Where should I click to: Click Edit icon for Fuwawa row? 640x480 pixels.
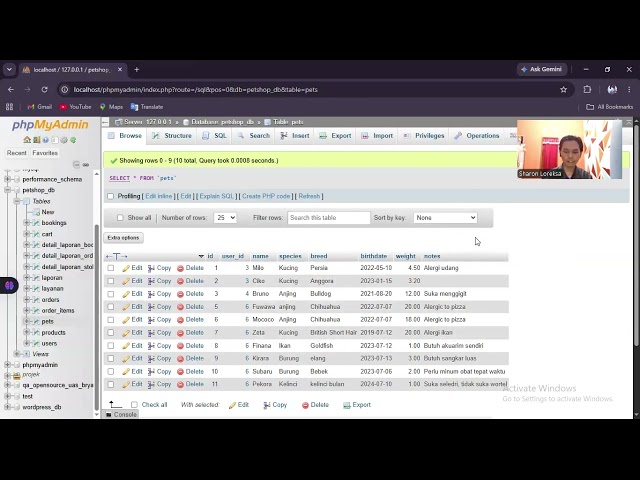coord(126,307)
